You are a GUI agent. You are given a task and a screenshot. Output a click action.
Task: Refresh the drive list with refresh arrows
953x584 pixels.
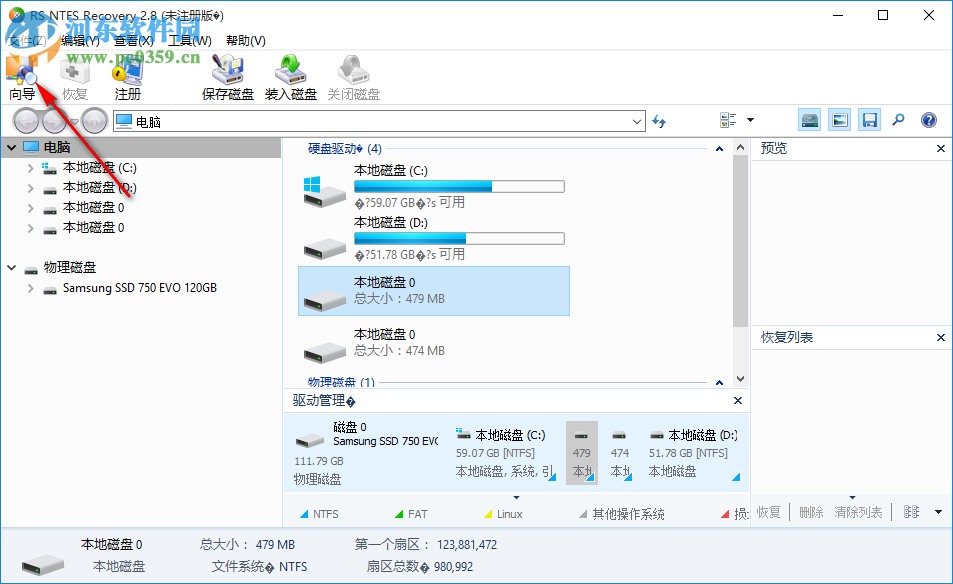click(x=658, y=120)
